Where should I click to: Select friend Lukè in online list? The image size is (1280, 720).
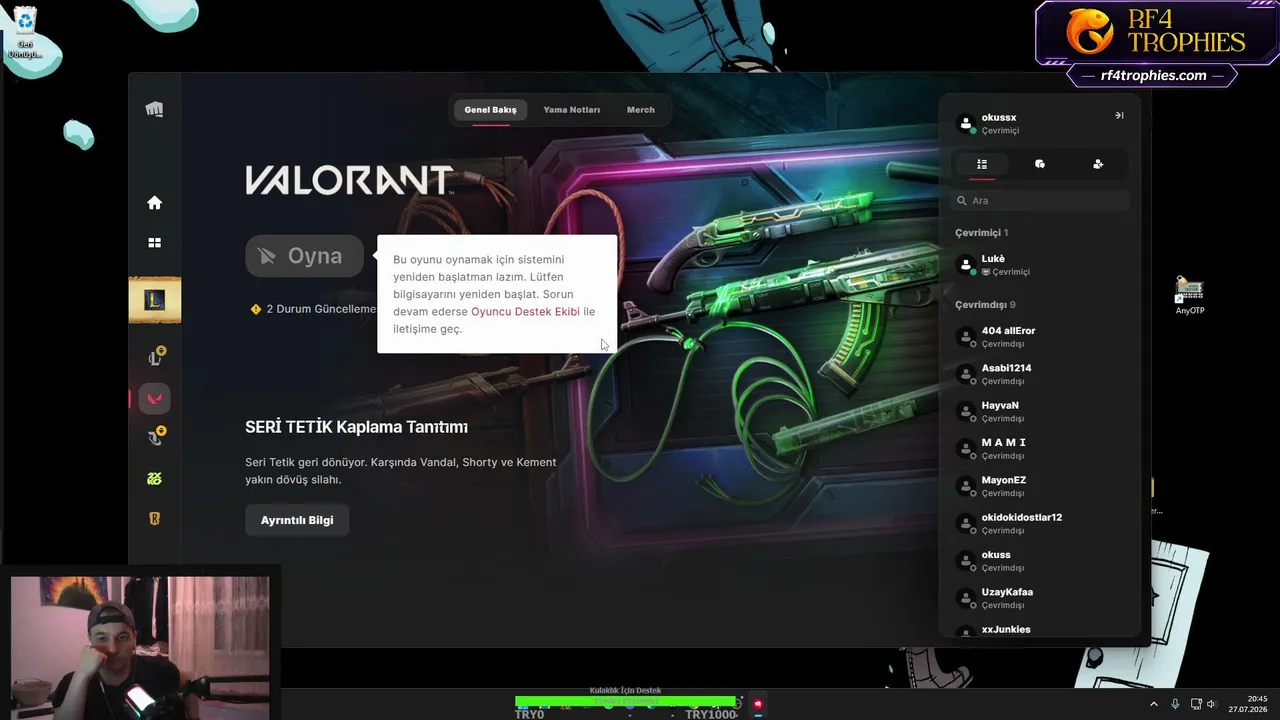pyautogui.click(x=1040, y=265)
